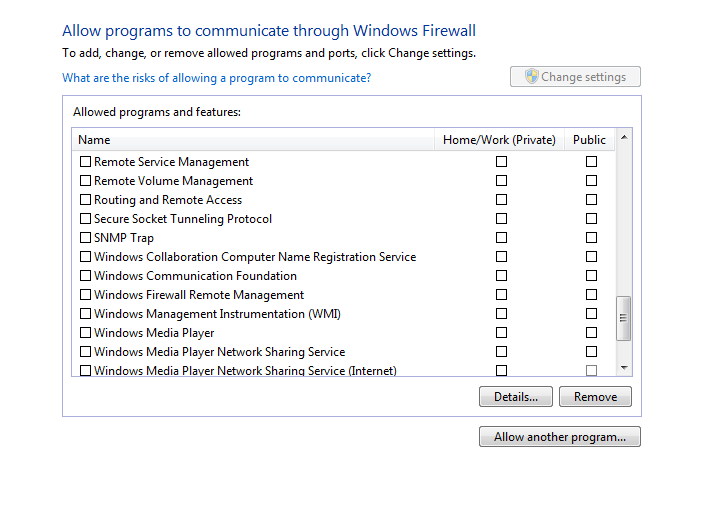Click the Allow another program button
The height and width of the screenshot is (527, 713).
[x=560, y=437]
